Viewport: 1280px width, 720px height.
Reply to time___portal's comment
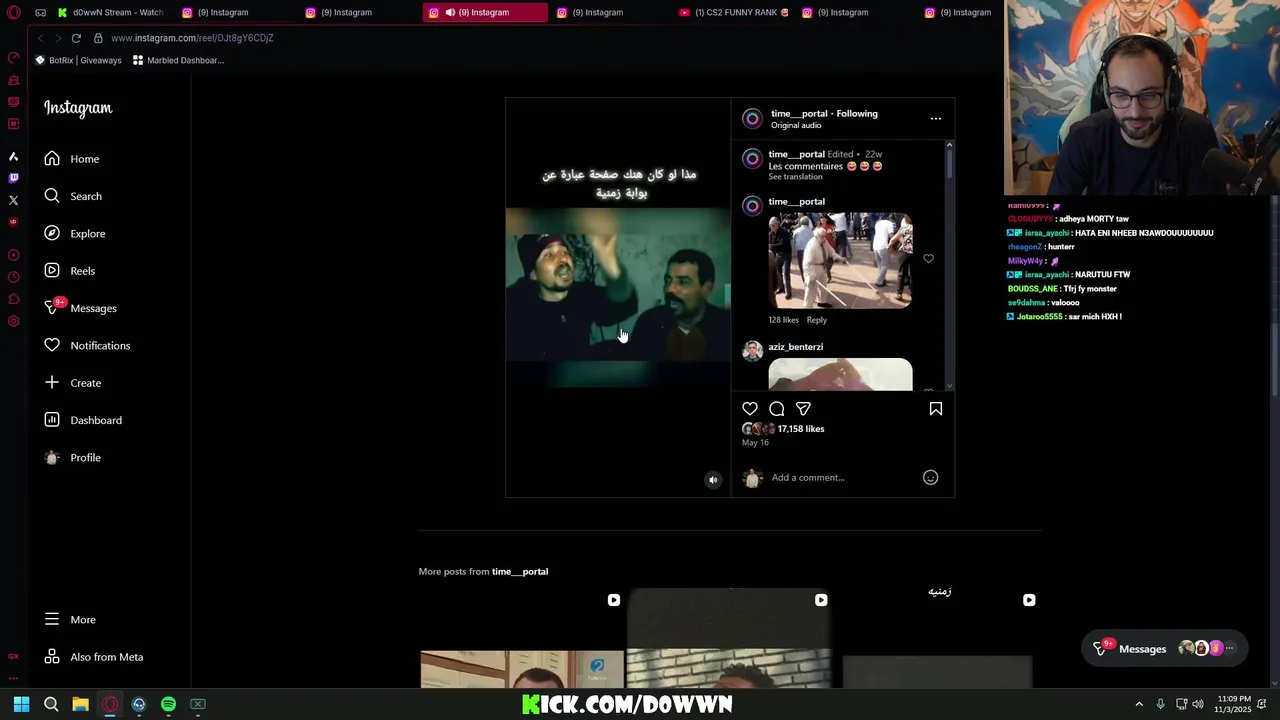(x=817, y=320)
